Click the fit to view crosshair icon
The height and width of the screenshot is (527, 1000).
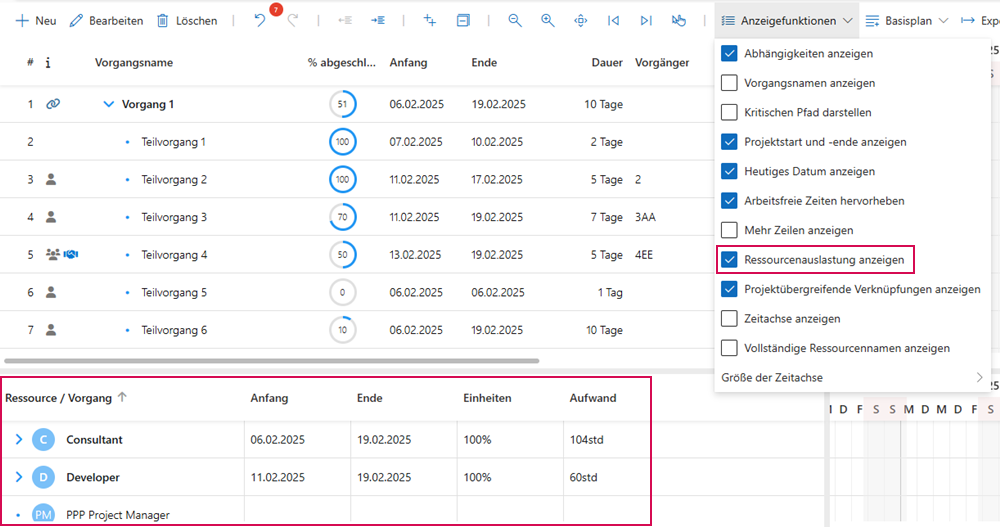(x=581, y=21)
